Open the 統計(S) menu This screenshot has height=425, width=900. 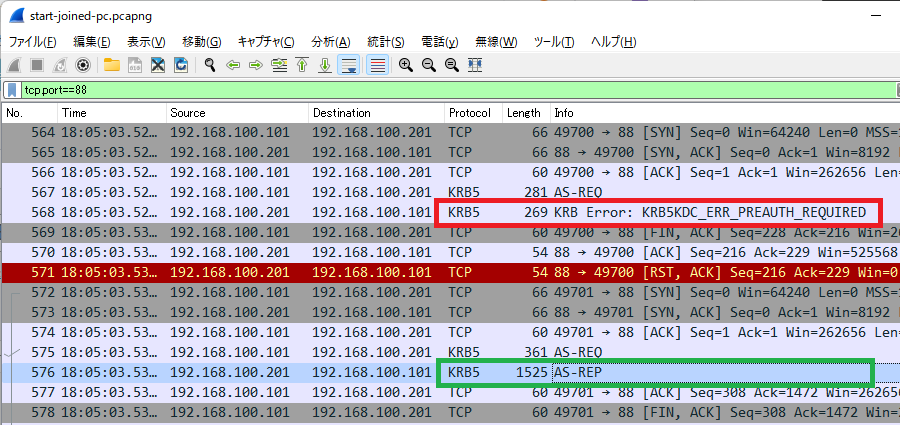click(x=385, y=42)
